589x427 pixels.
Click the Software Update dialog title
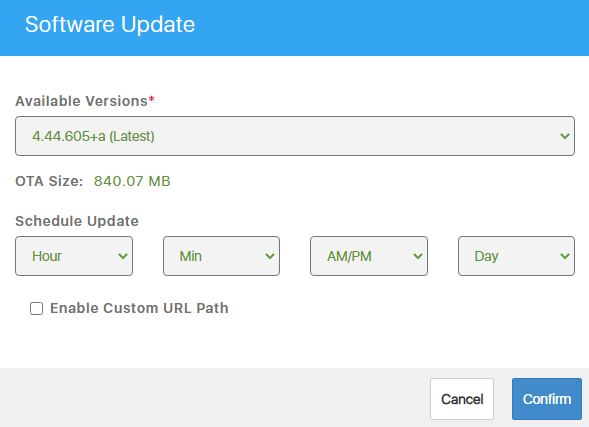click(110, 25)
